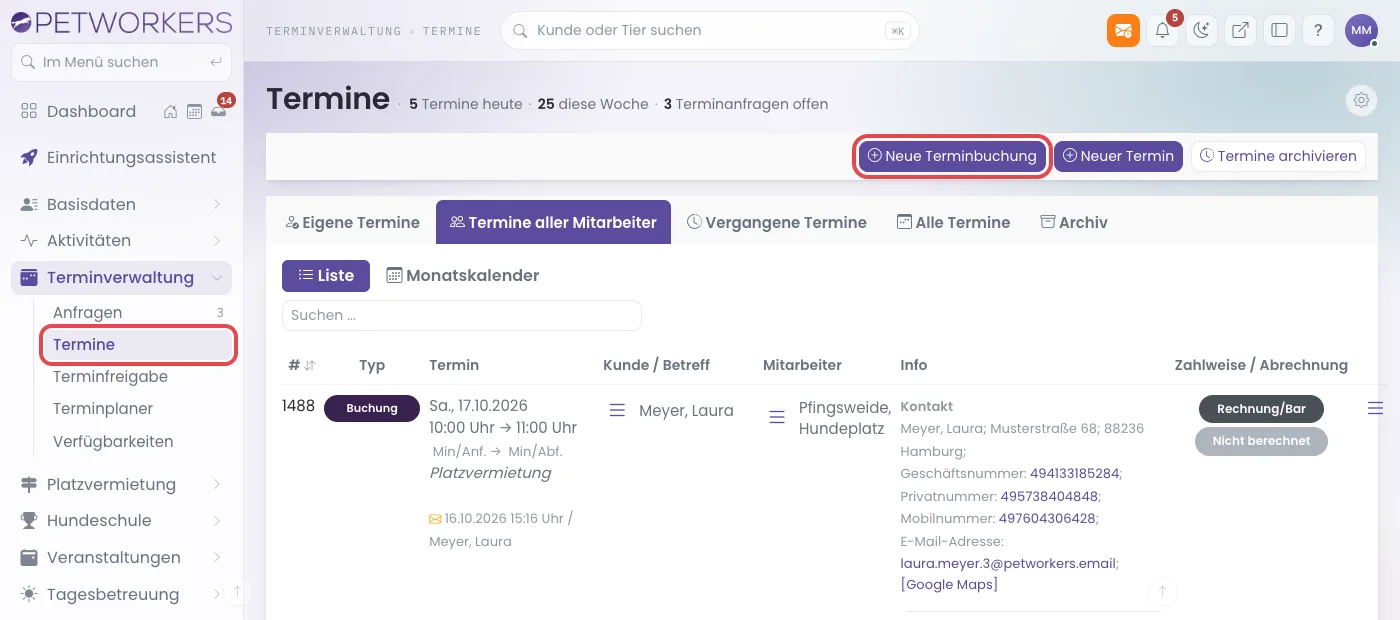This screenshot has width=1400, height=620.
Task: Switch to Vergangene Termine tab
Action: (x=777, y=222)
